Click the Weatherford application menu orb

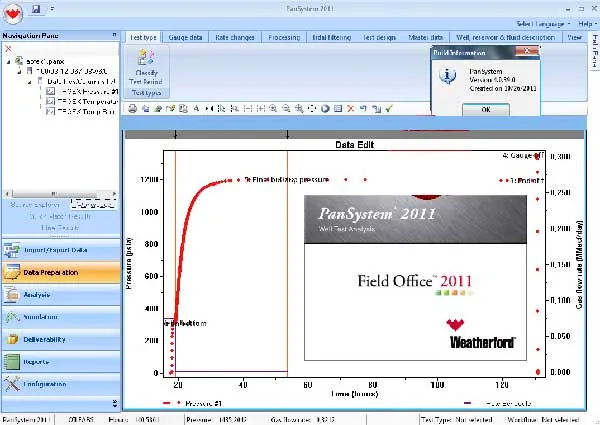13,14
